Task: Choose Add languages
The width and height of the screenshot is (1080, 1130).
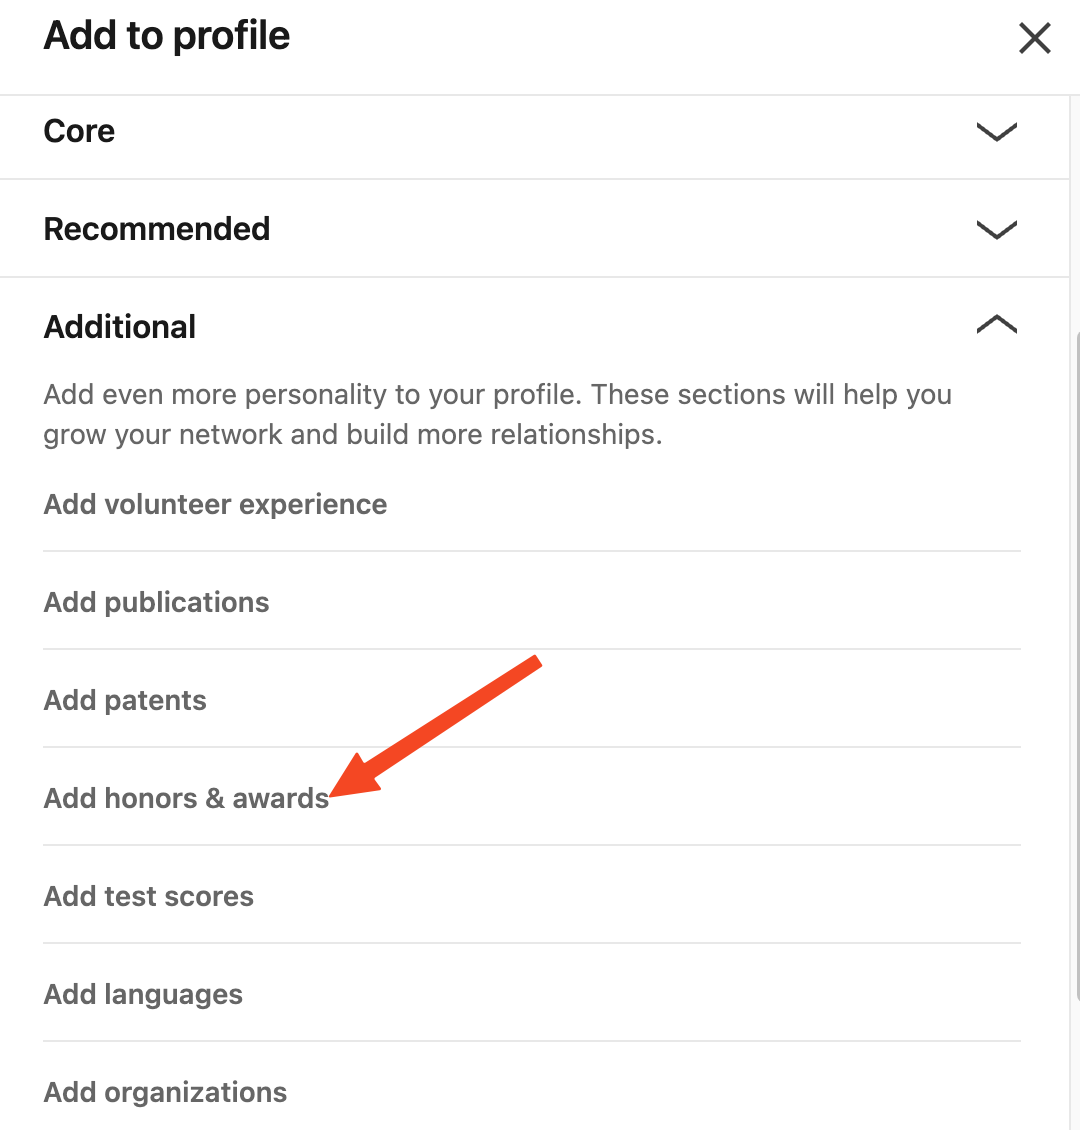Action: [x=143, y=994]
